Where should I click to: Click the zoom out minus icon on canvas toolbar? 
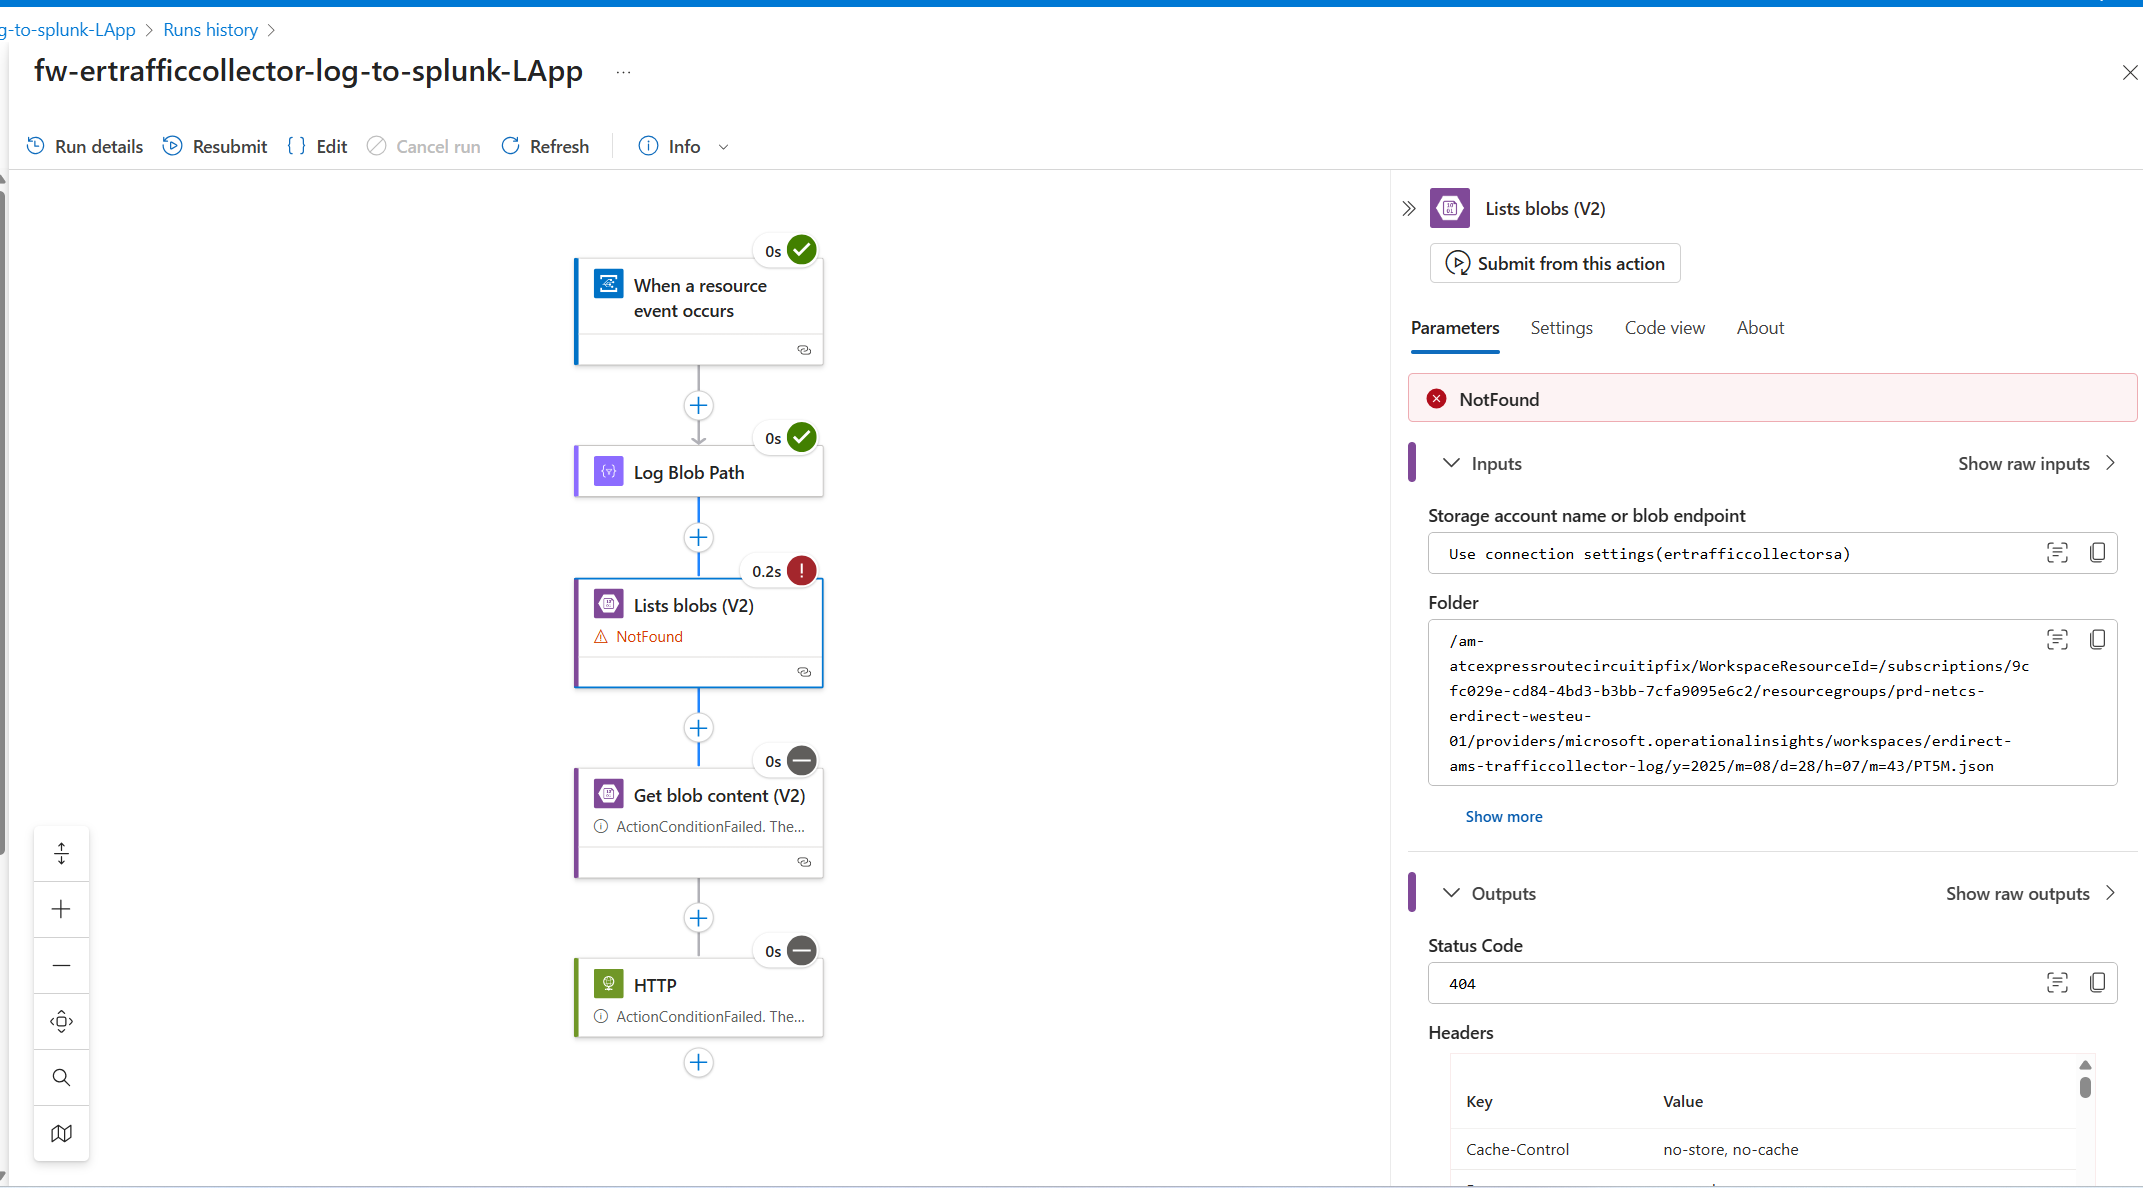coord(61,965)
